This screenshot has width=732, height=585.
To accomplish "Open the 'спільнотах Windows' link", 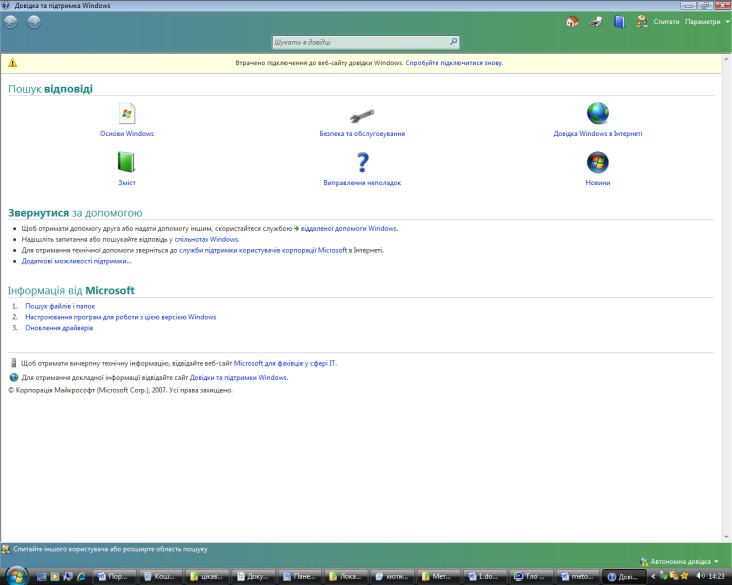I will click(x=206, y=240).
